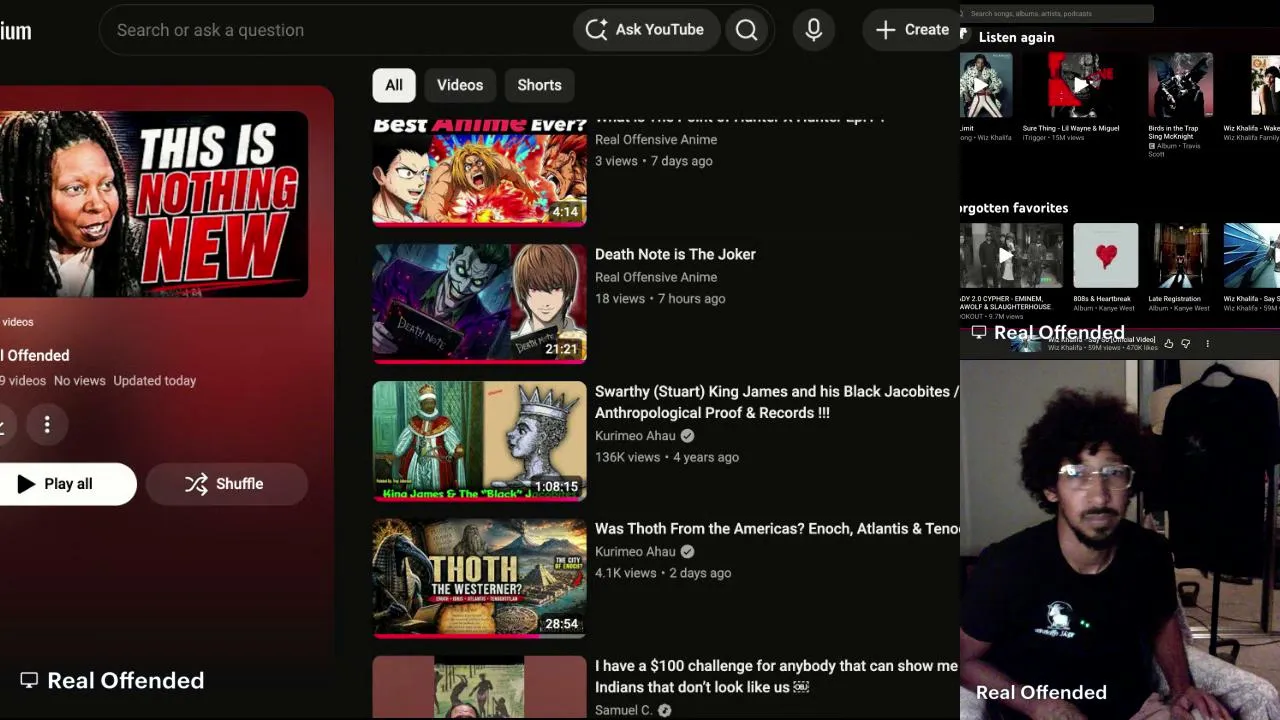Click 'Birds in the Trap Sing McKnight' title
The height and width of the screenshot is (720, 1280).
[x=1173, y=132]
